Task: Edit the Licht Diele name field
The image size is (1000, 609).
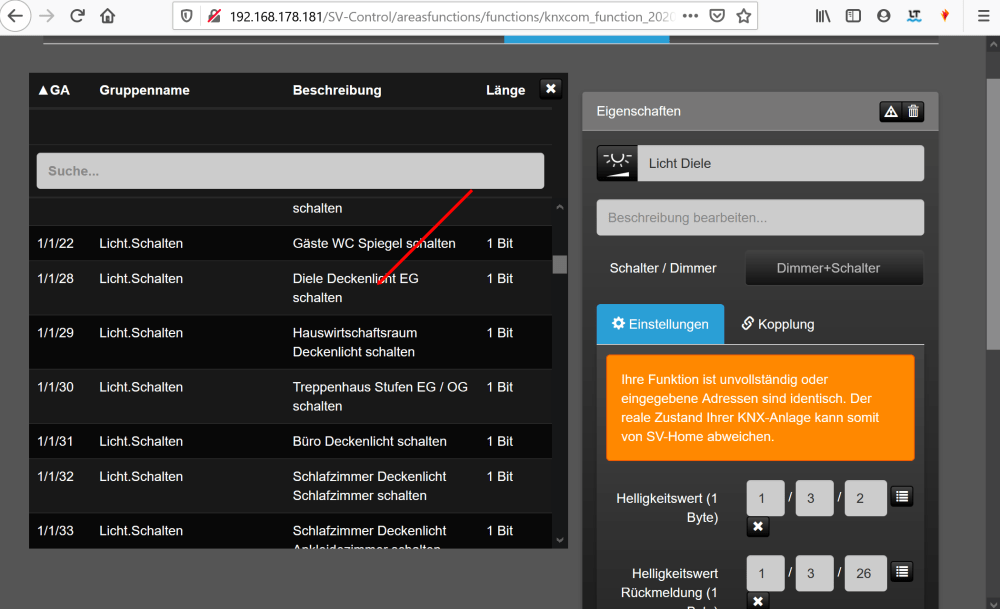Action: click(x=781, y=163)
